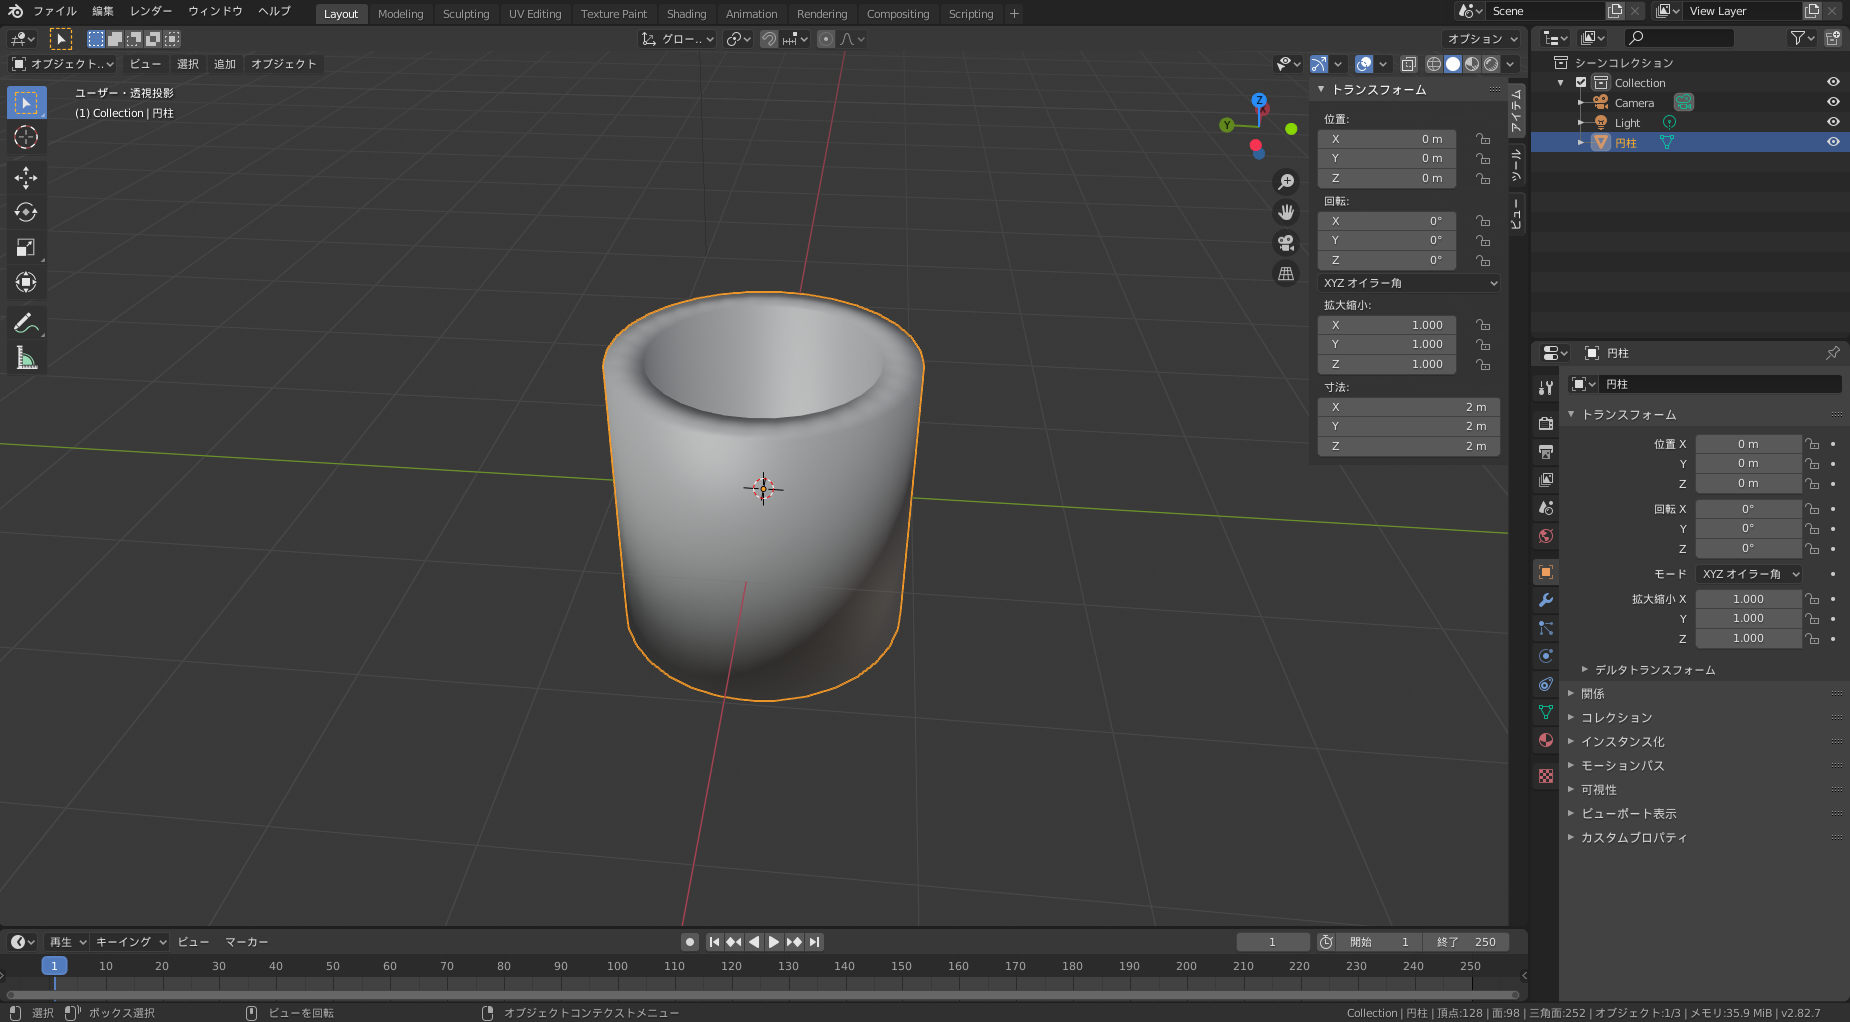1850x1022 pixels.
Task: Select the Rotate tool in toolbar
Action: click(x=26, y=213)
